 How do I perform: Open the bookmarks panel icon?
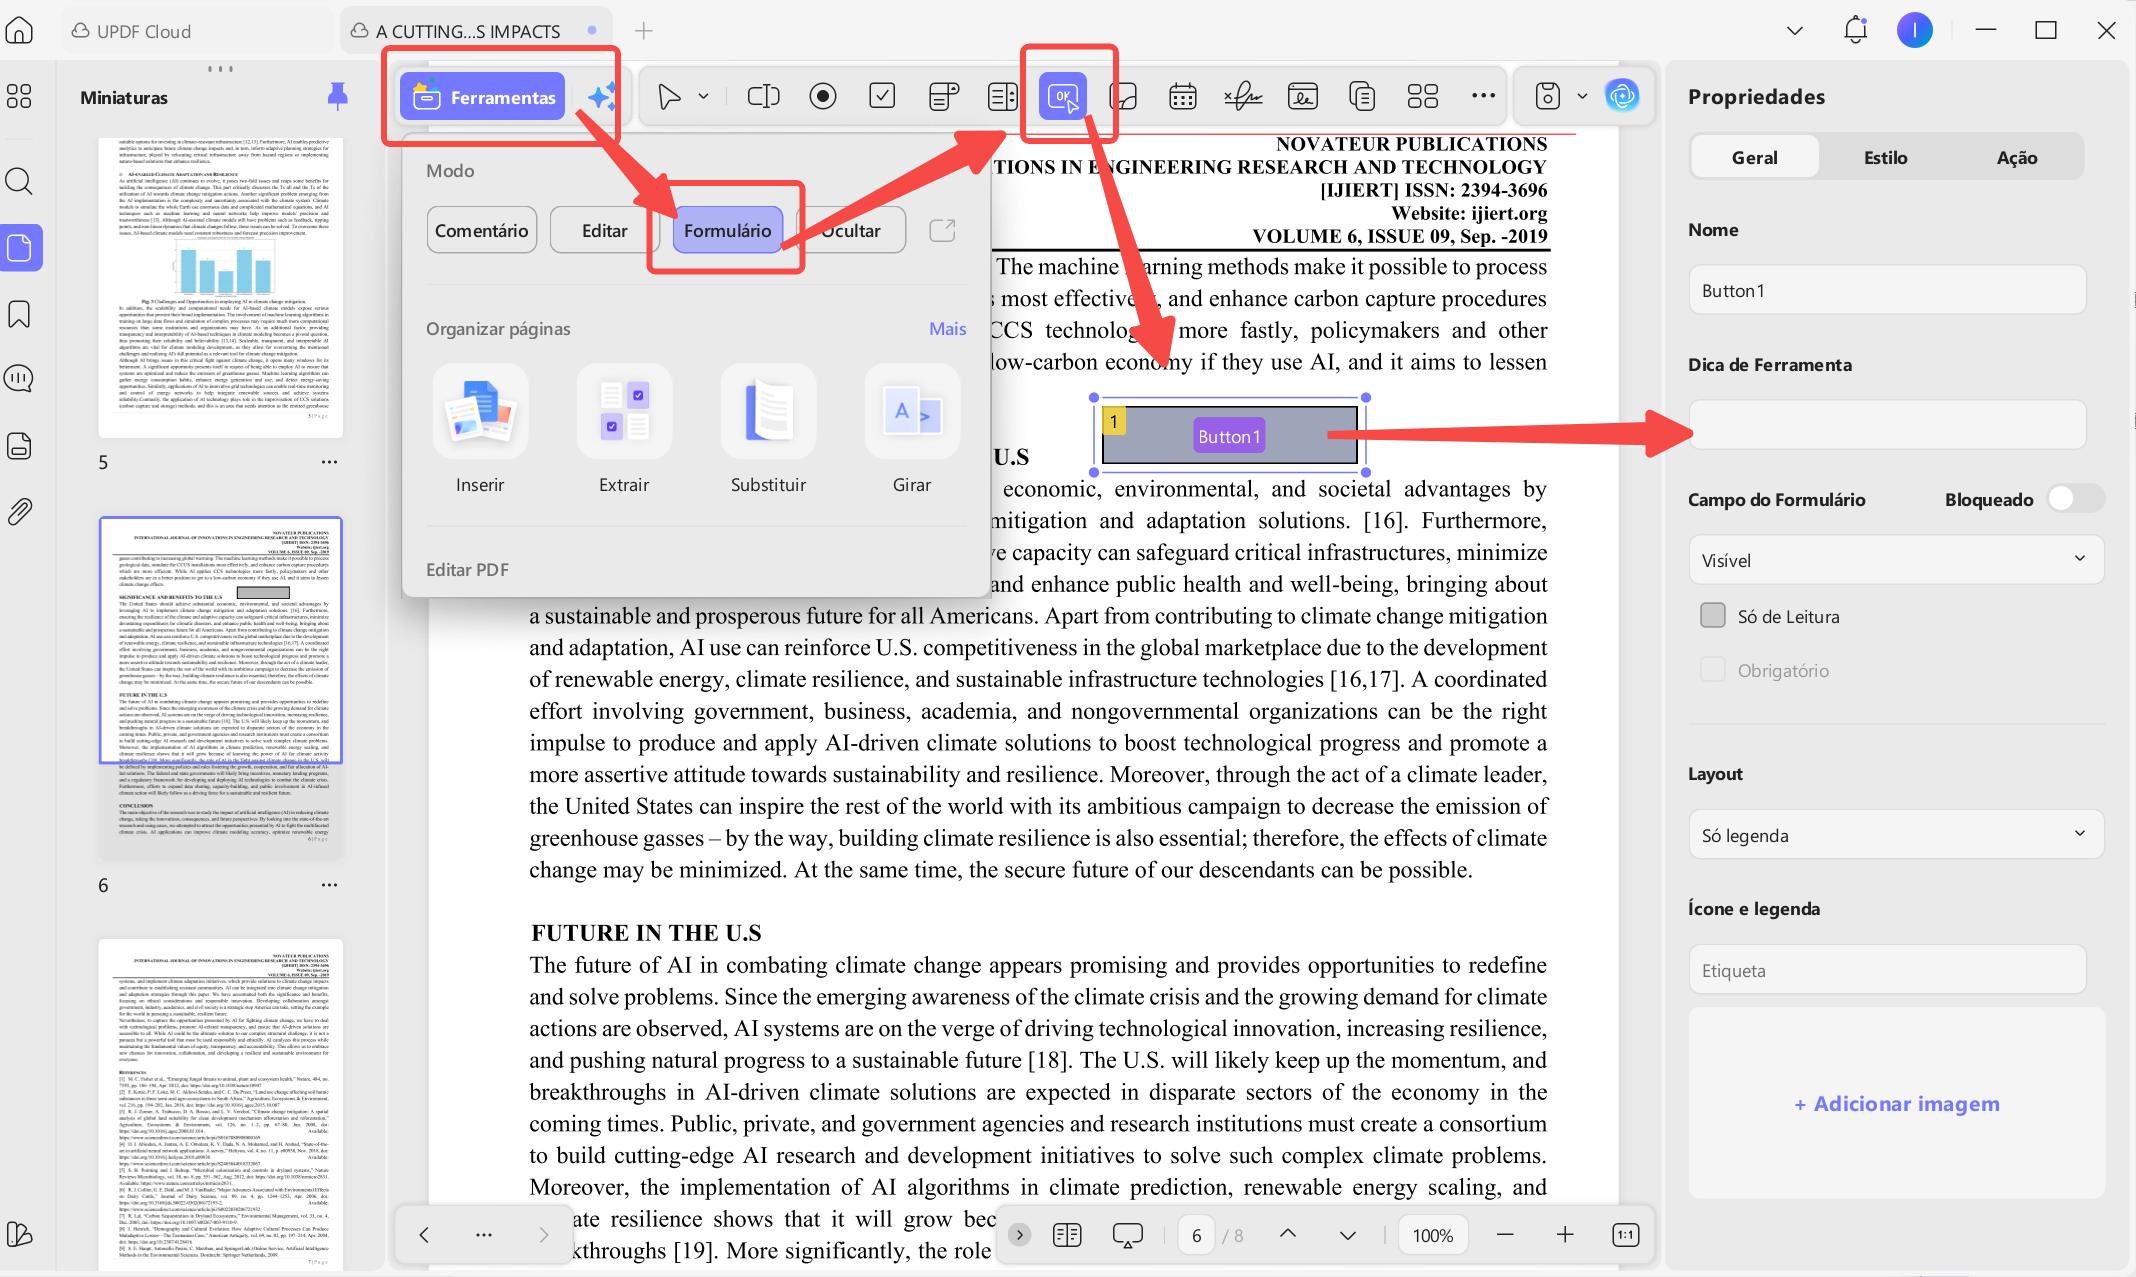click(19, 314)
